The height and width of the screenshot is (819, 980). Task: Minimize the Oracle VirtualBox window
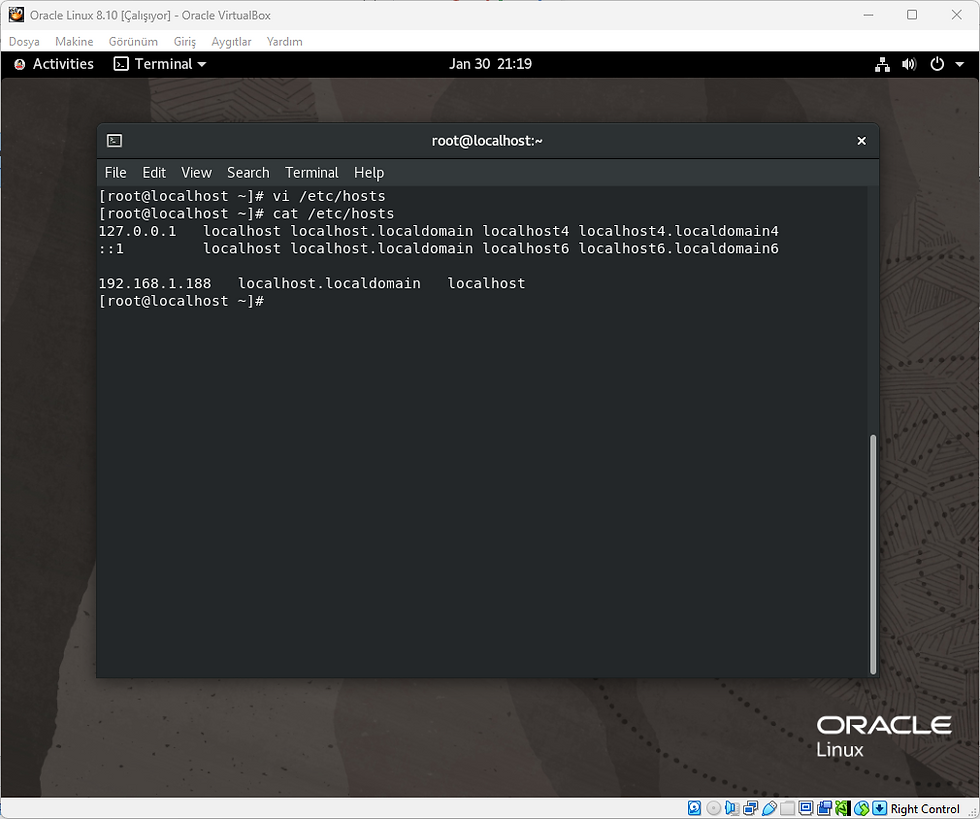868,14
